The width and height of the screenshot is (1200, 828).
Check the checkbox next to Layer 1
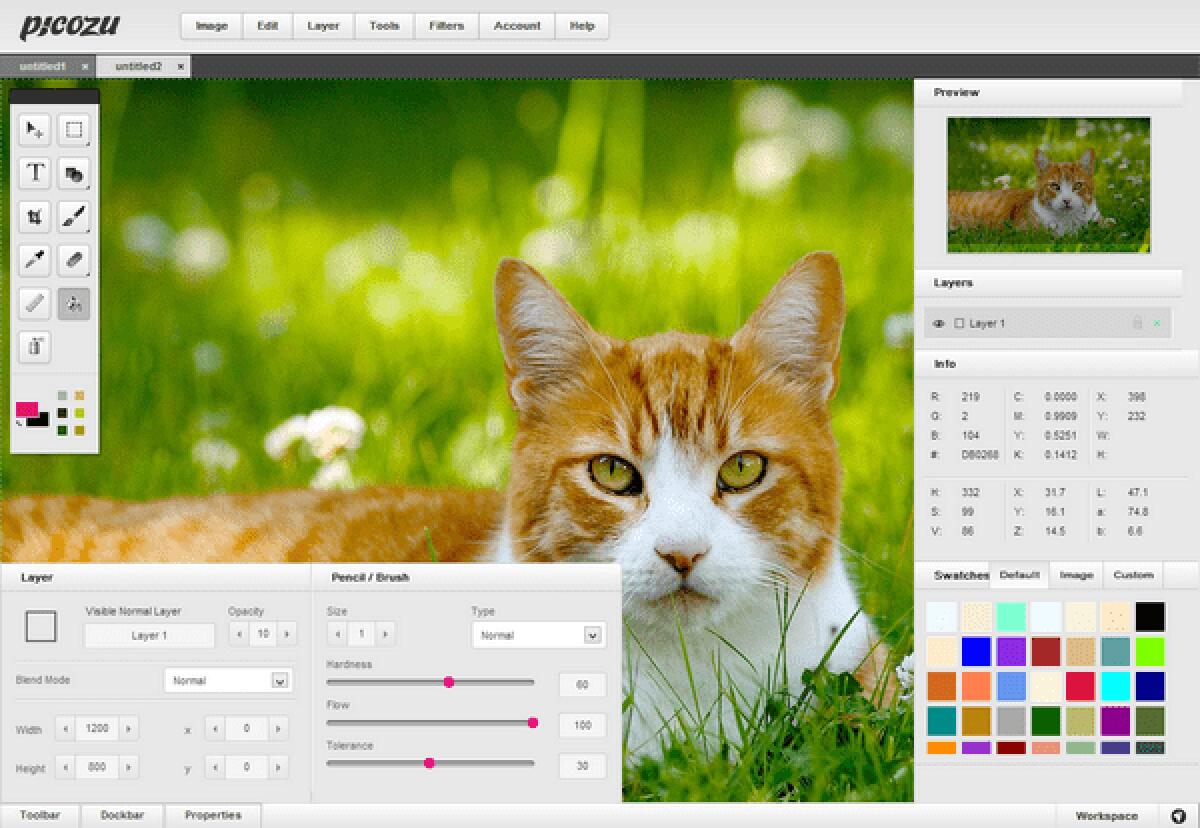point(958,323)
